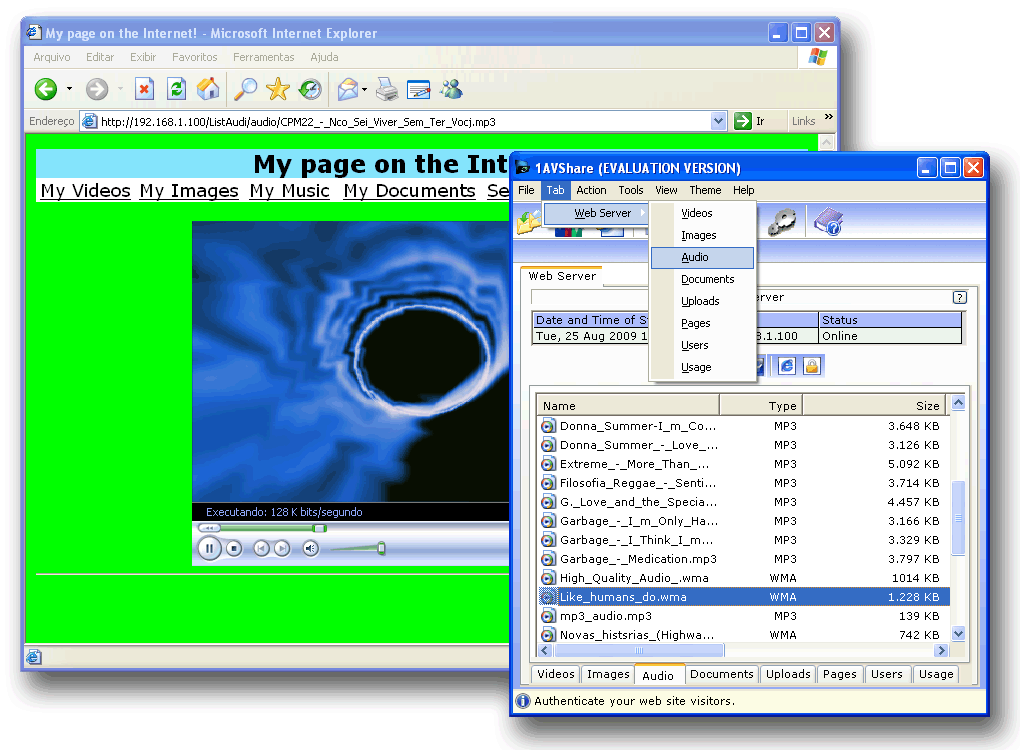
Task: Select the High_Quality_Audio_.wma file
Action: click(x=744, y=578)
